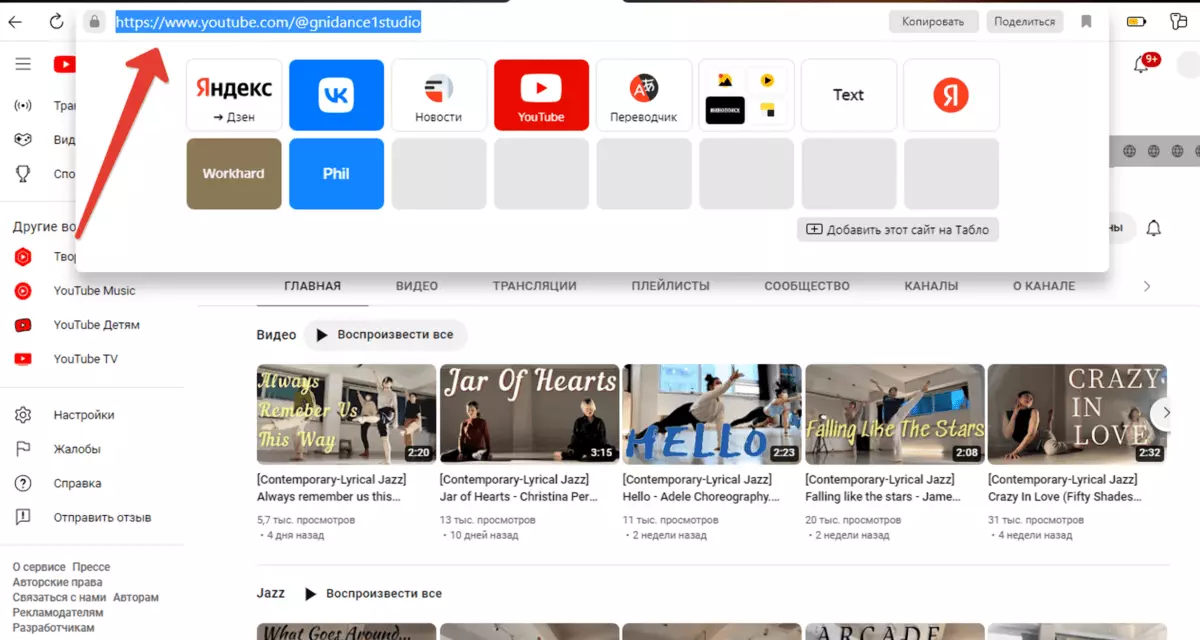Open Настройки gear in the sidebar
1200x640 pixels.
pos(22,415)
